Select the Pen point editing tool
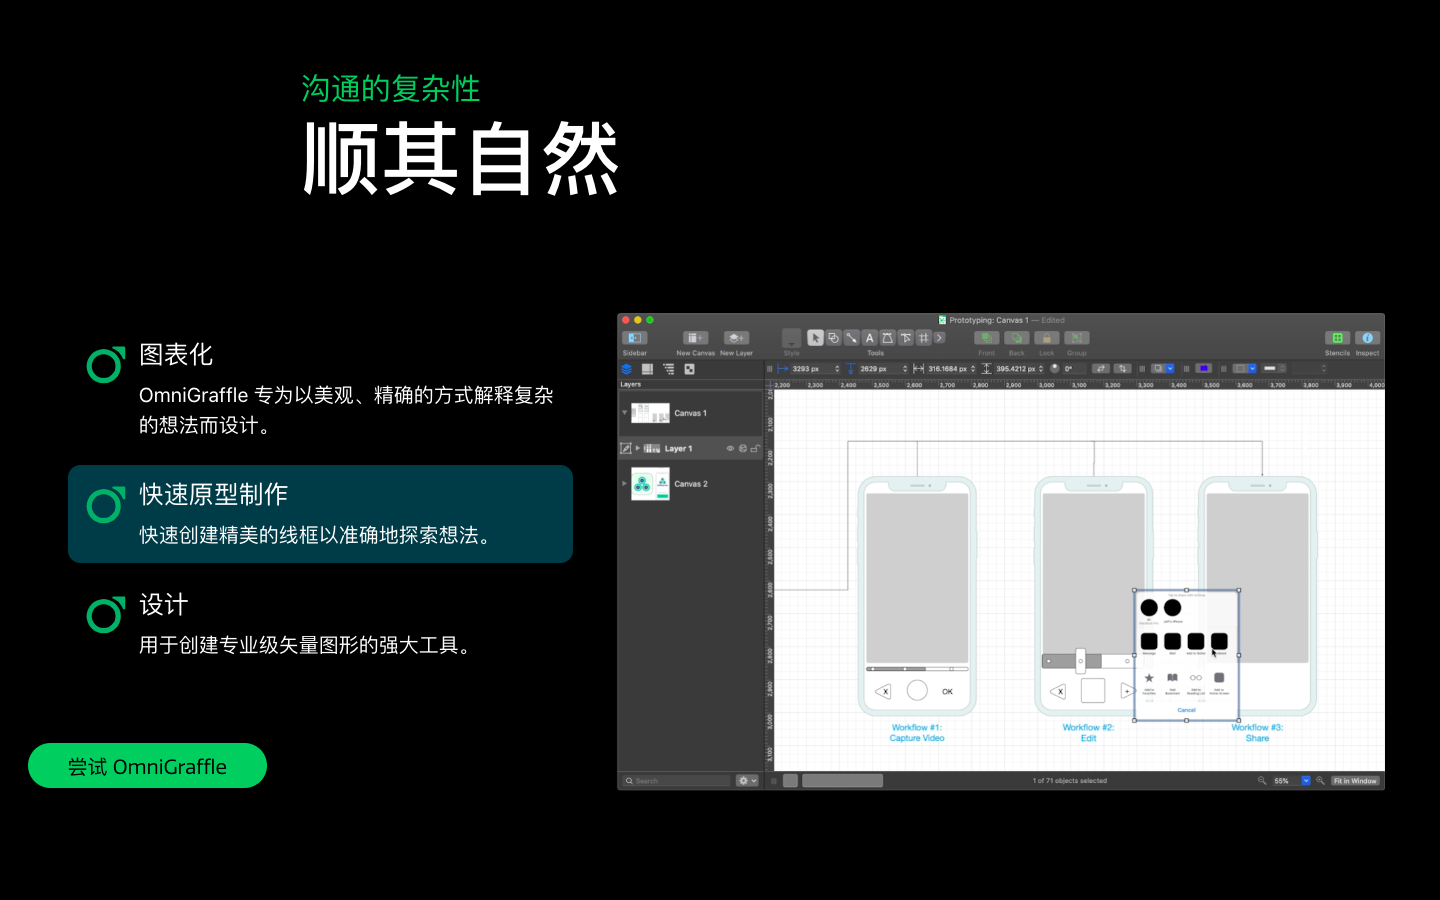The width and height of the screenshot is (1440, 900). click(x=906, y=337)
